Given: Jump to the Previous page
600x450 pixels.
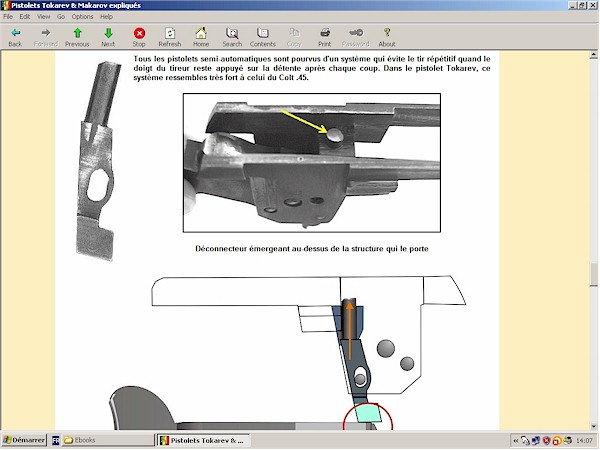Looking at the screenshot, I should coord(77,37).
